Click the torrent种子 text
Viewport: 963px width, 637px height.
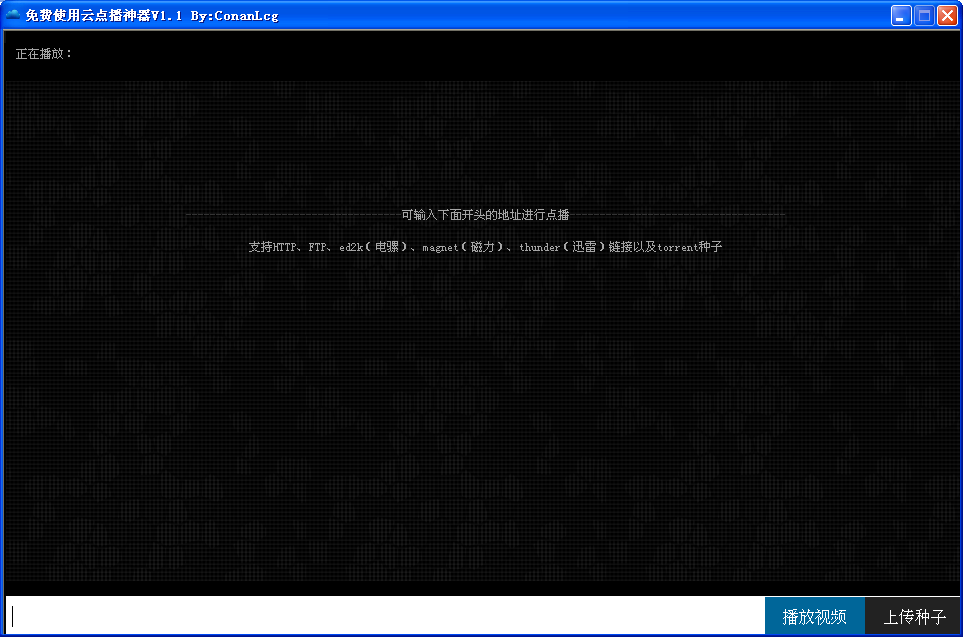(690, 247)
